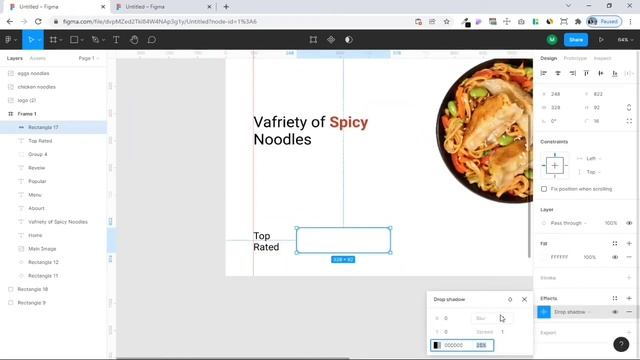
Task: Toggle layer visibility eye in Layer section
Action: 629,223
